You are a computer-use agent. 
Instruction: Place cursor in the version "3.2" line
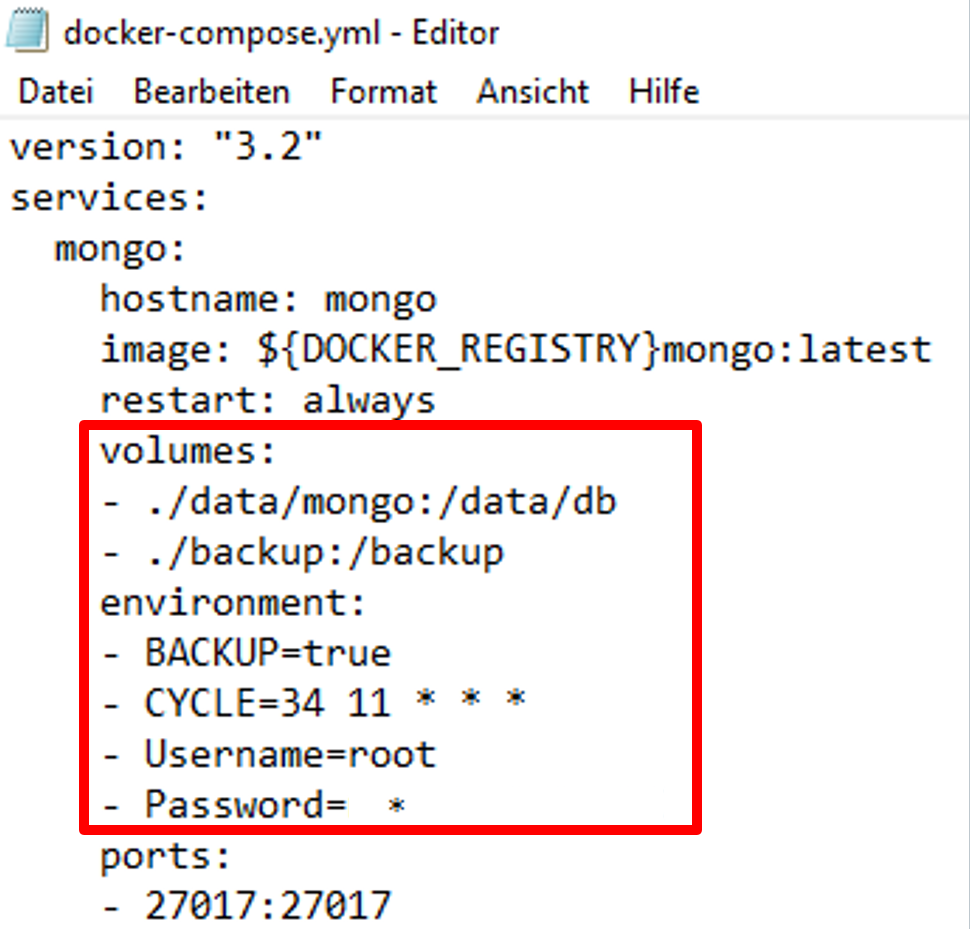coord(167,148)
